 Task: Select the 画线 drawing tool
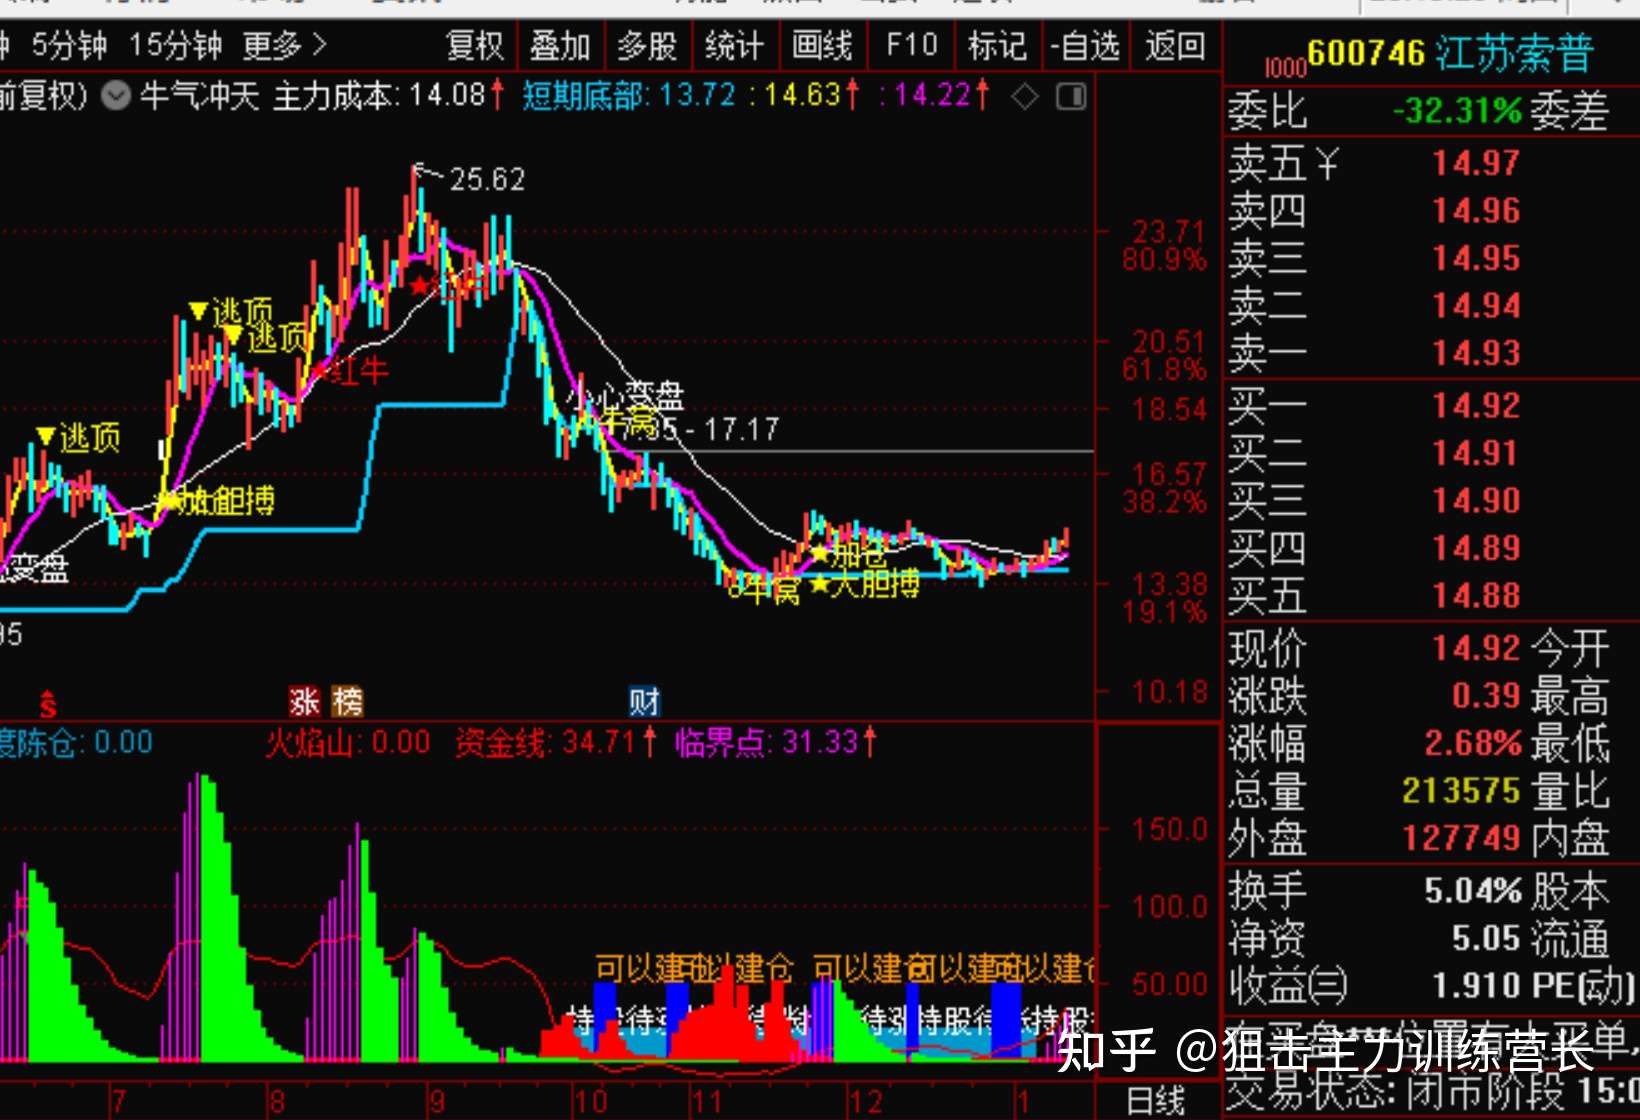click(823, 45)
